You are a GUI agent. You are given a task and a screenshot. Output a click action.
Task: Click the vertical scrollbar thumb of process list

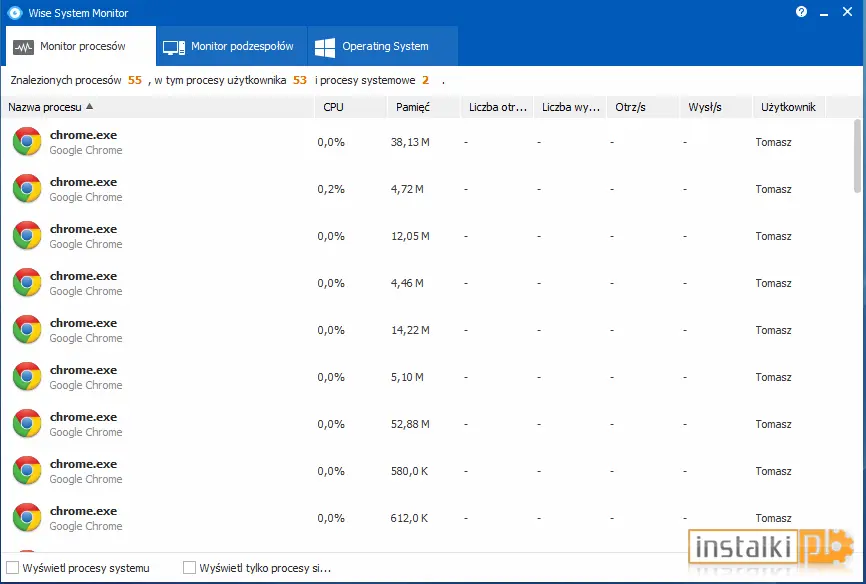pos(857,156)
